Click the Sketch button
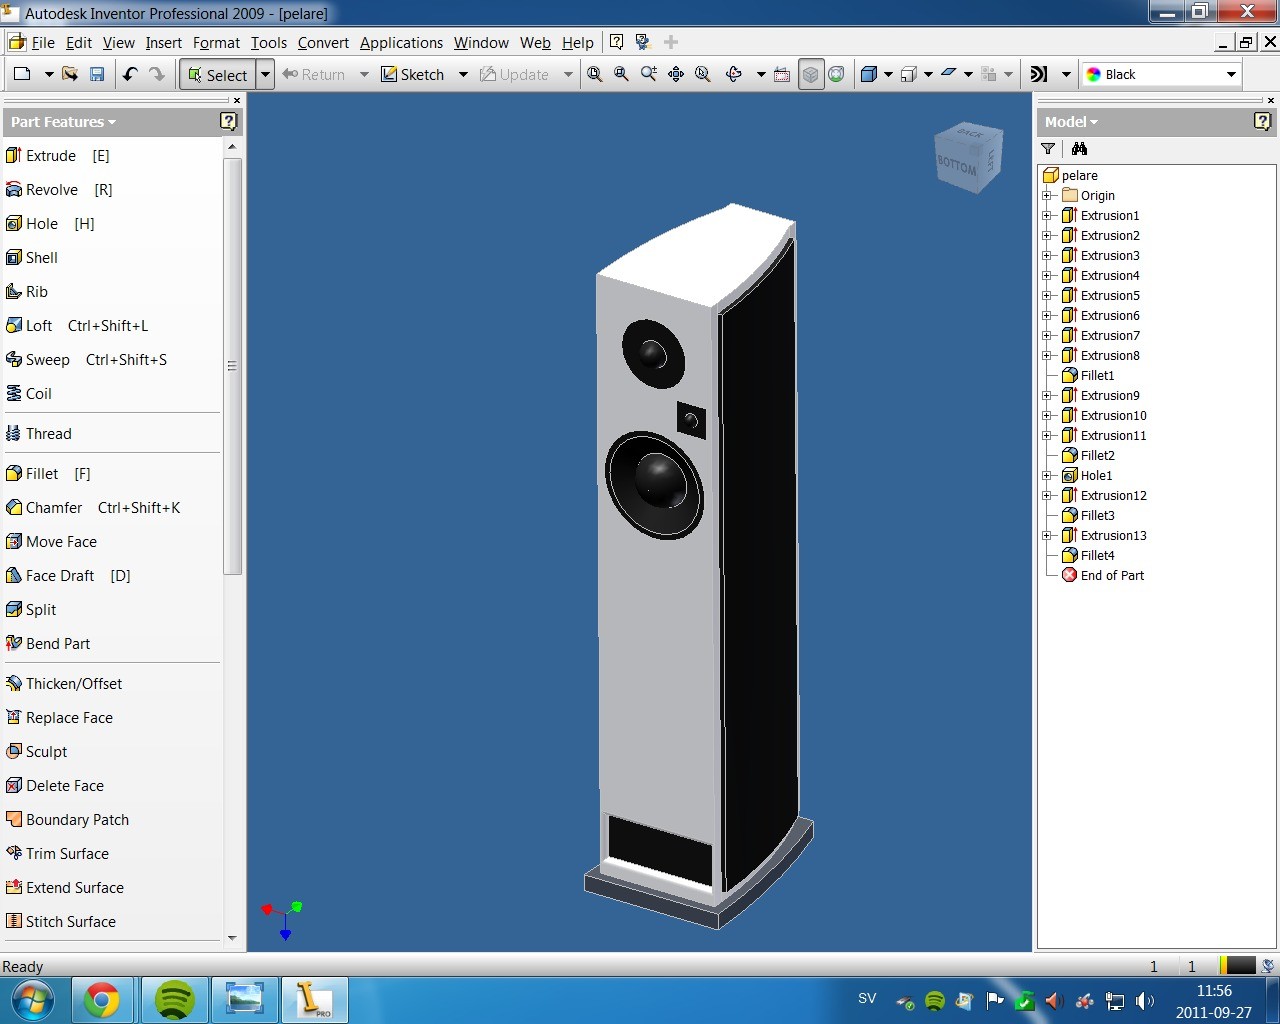 coord(412,74)
